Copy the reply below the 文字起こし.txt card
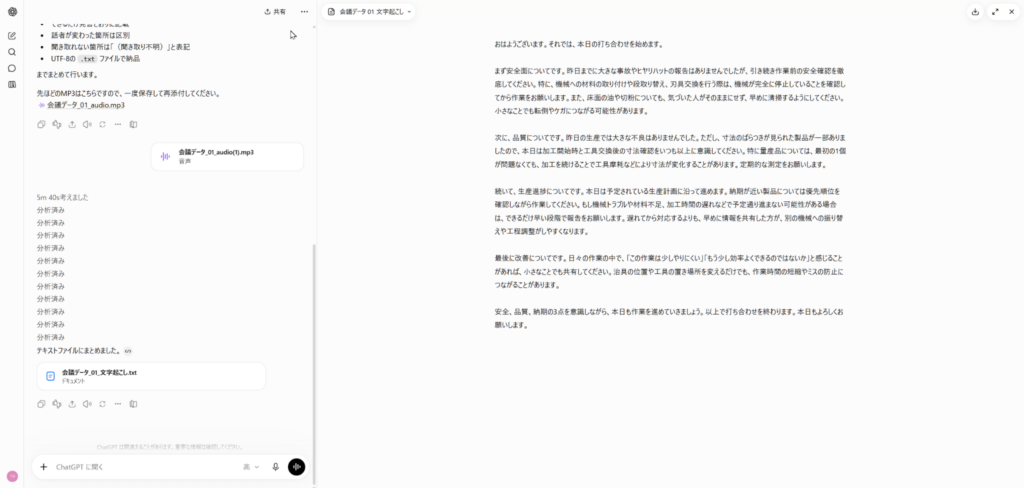Viewport: 1024px width, 488px height. coord(41,404)
